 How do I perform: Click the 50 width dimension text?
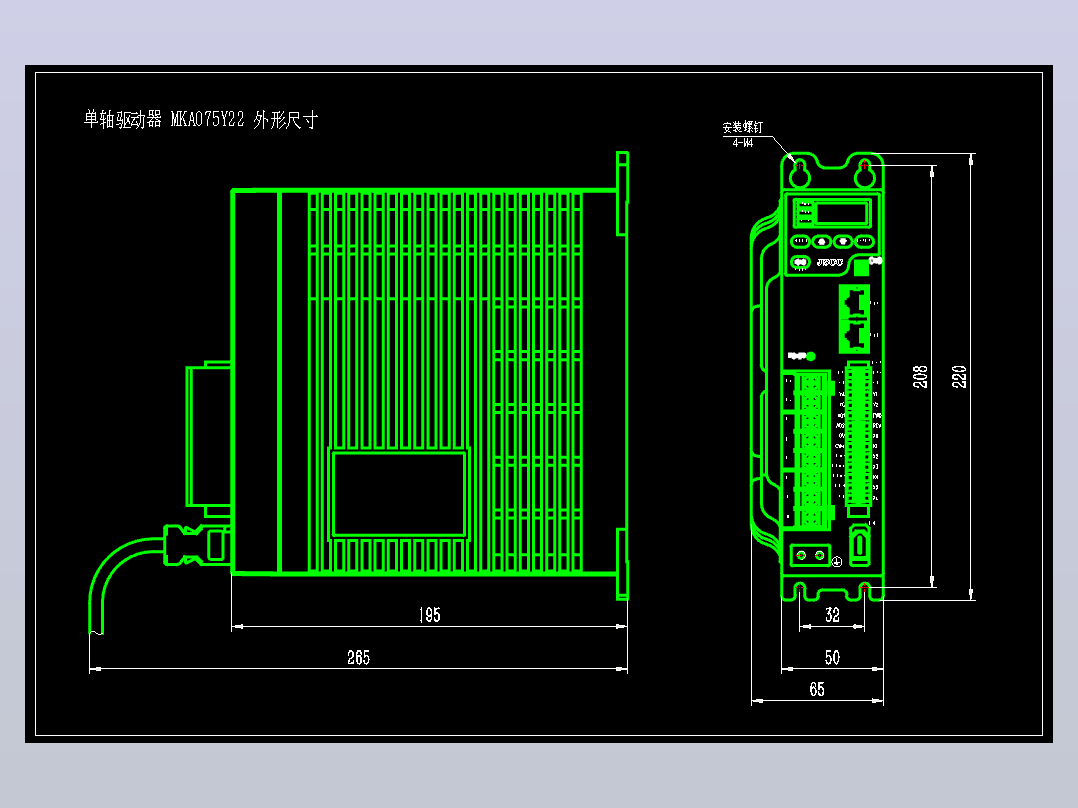(x=832, y=657)
